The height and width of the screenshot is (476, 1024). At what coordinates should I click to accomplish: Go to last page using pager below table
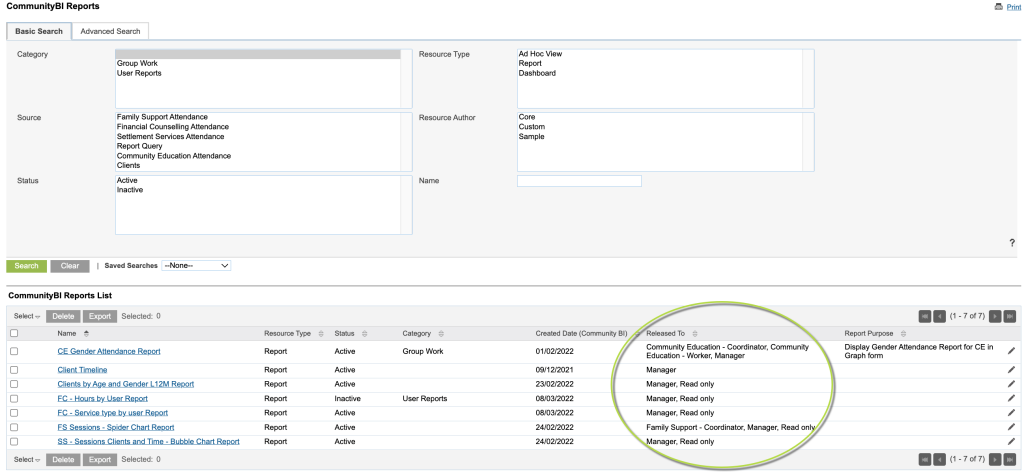pos(1010,459)
